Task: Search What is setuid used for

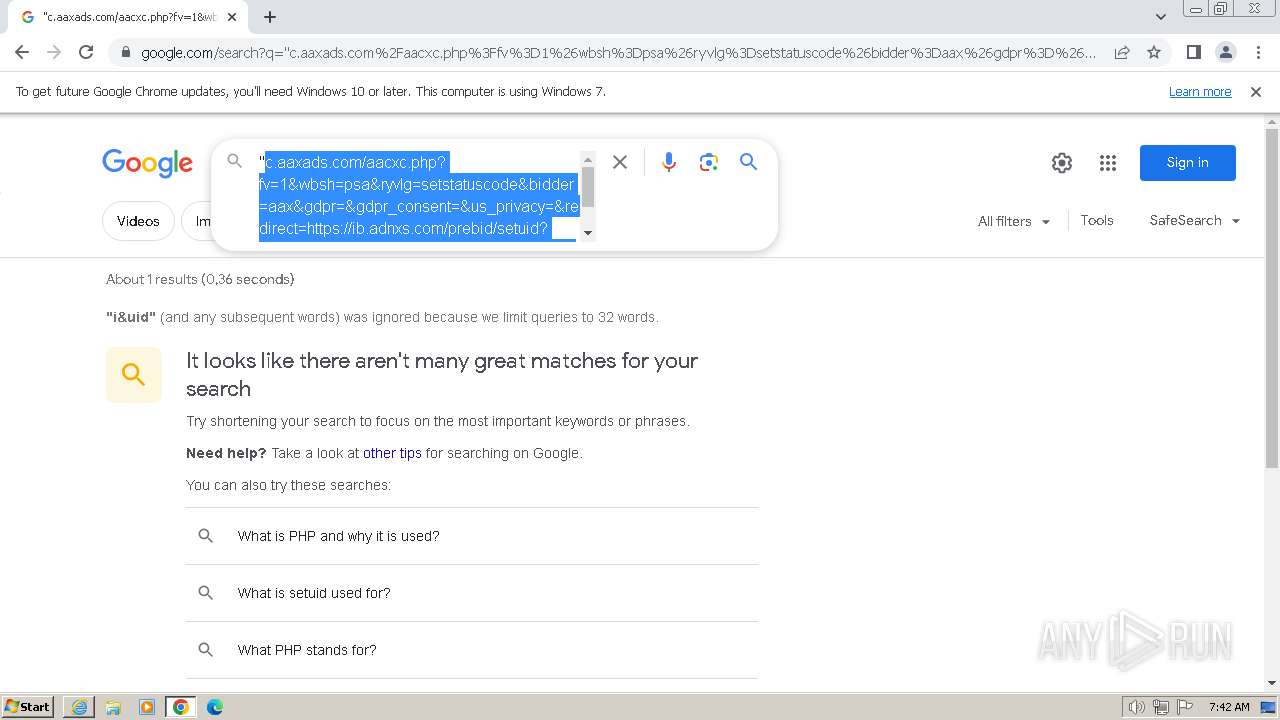Action: pos(471,593)
